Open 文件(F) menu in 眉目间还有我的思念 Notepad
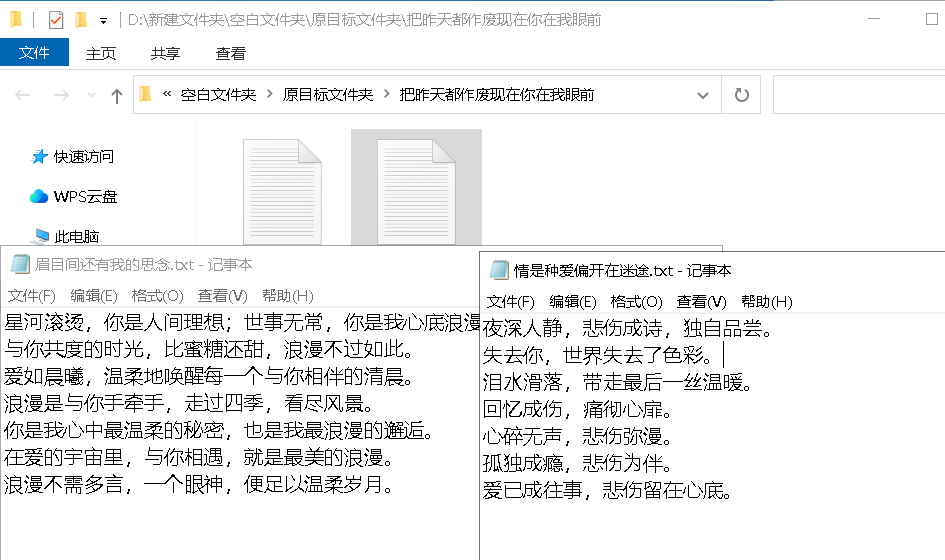This screenshot has height=560, width=945. tap(31, 296)
